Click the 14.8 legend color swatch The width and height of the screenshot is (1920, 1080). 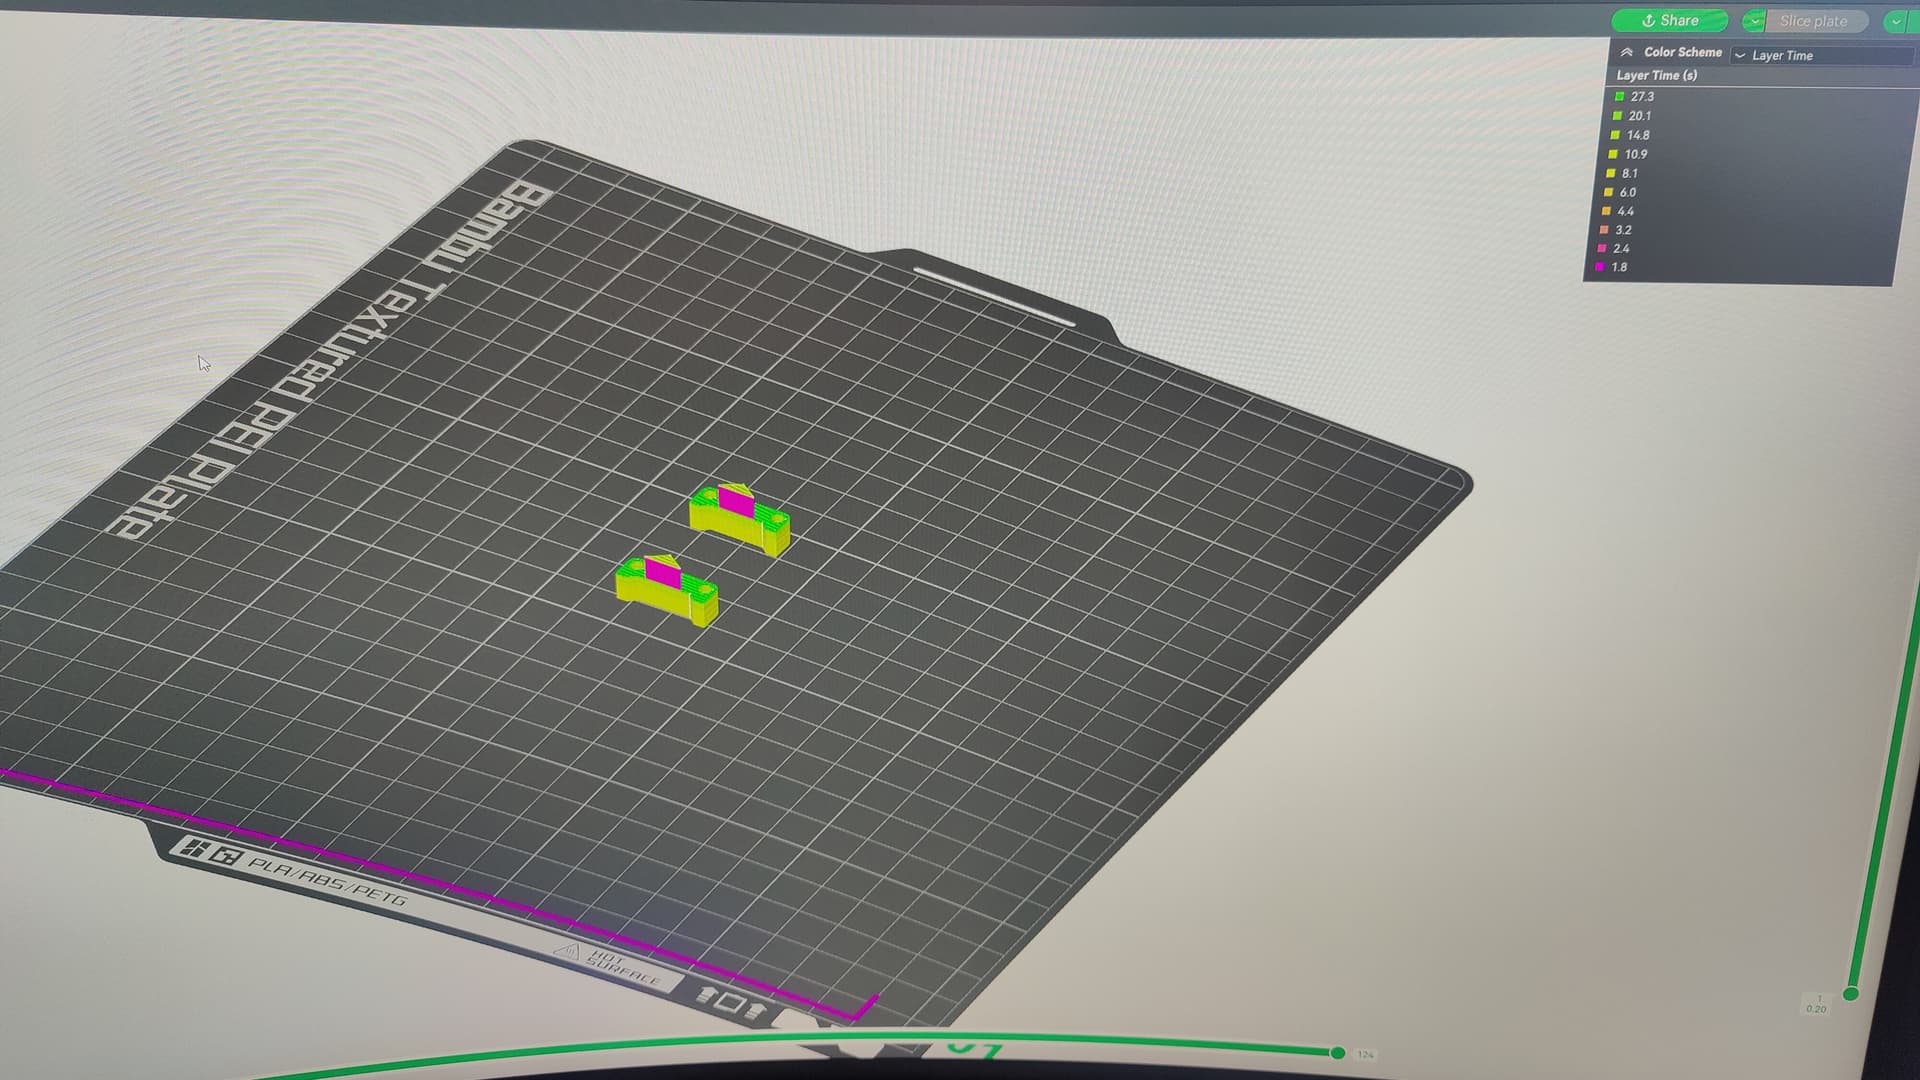tap(1615, 135)
